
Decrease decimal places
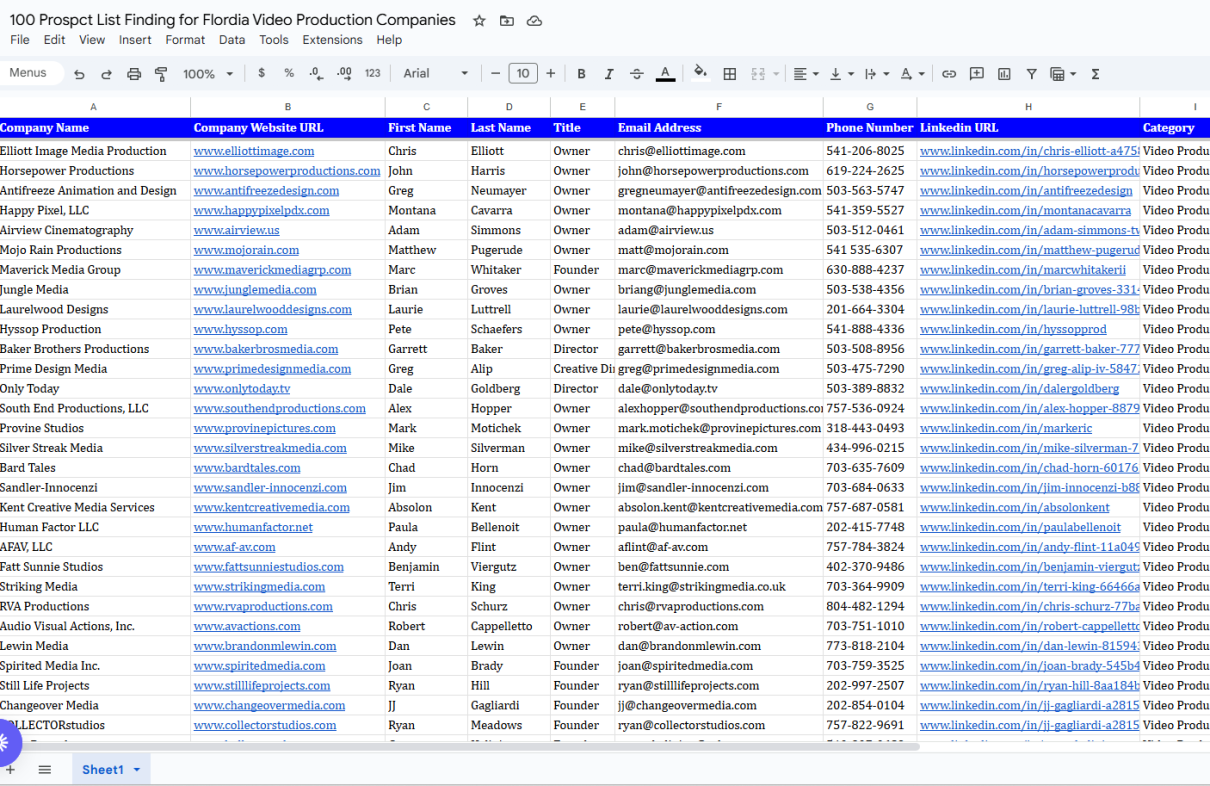point(316,73)
